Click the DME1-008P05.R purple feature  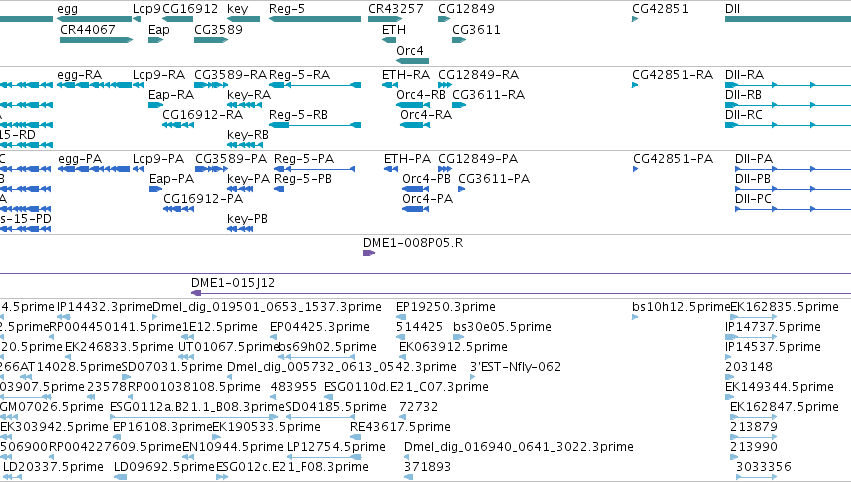369,253
